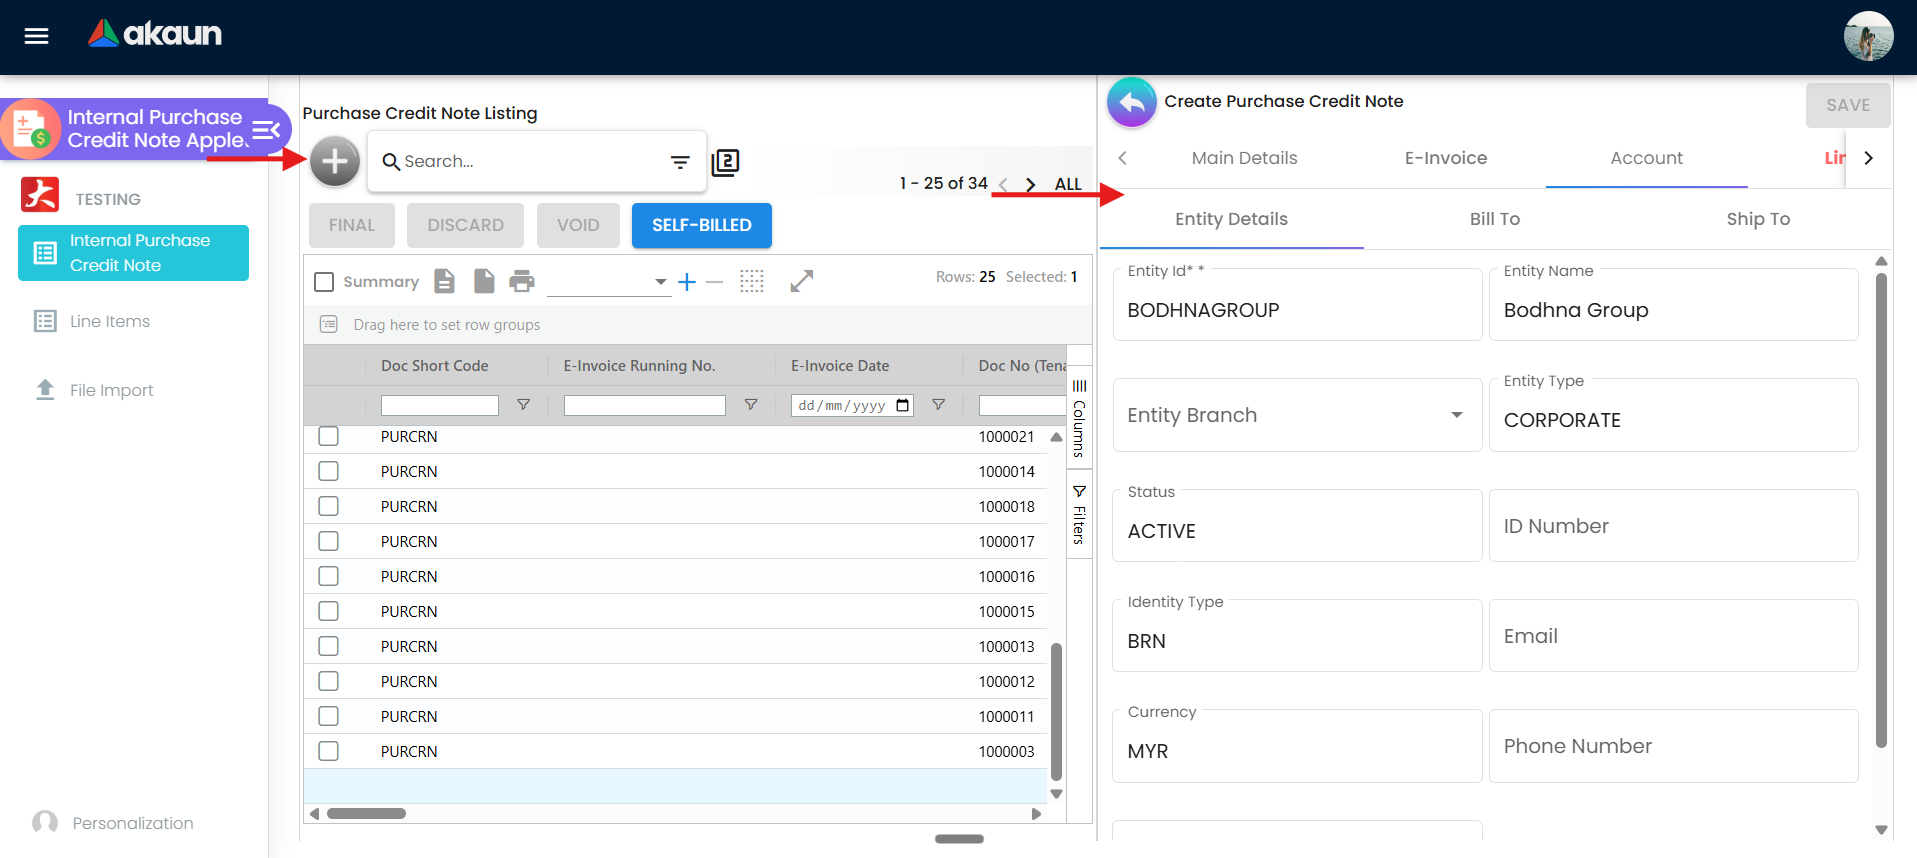1917x858 pixels.
Task: Switch to Account tab
Action: [1647, 158]
